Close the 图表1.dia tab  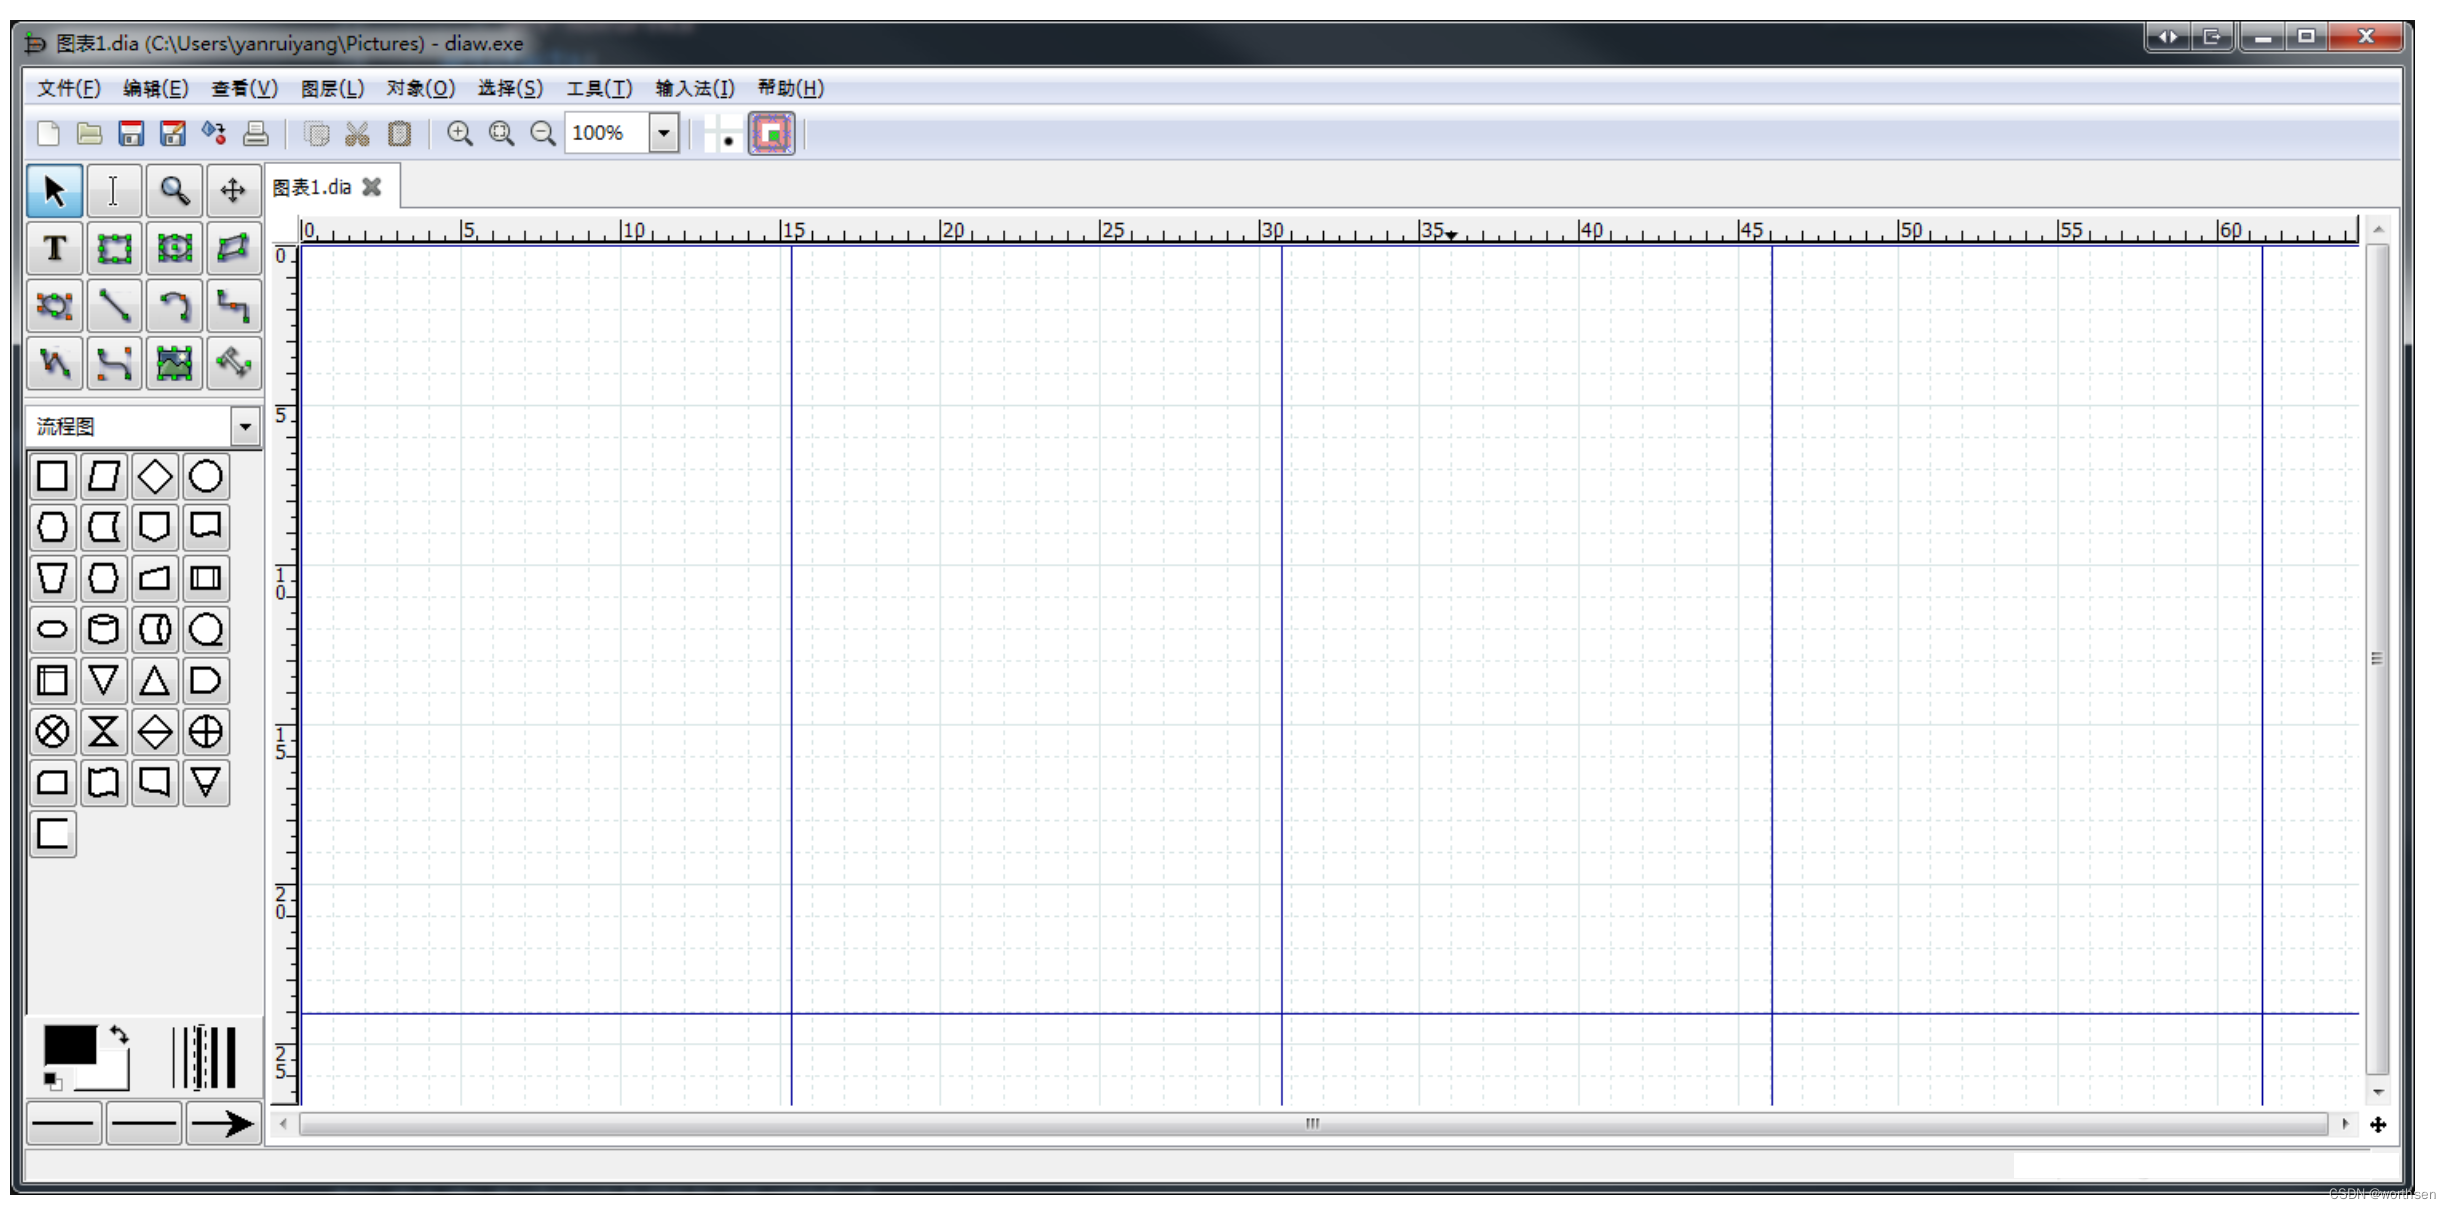click(x=372, y=187)
